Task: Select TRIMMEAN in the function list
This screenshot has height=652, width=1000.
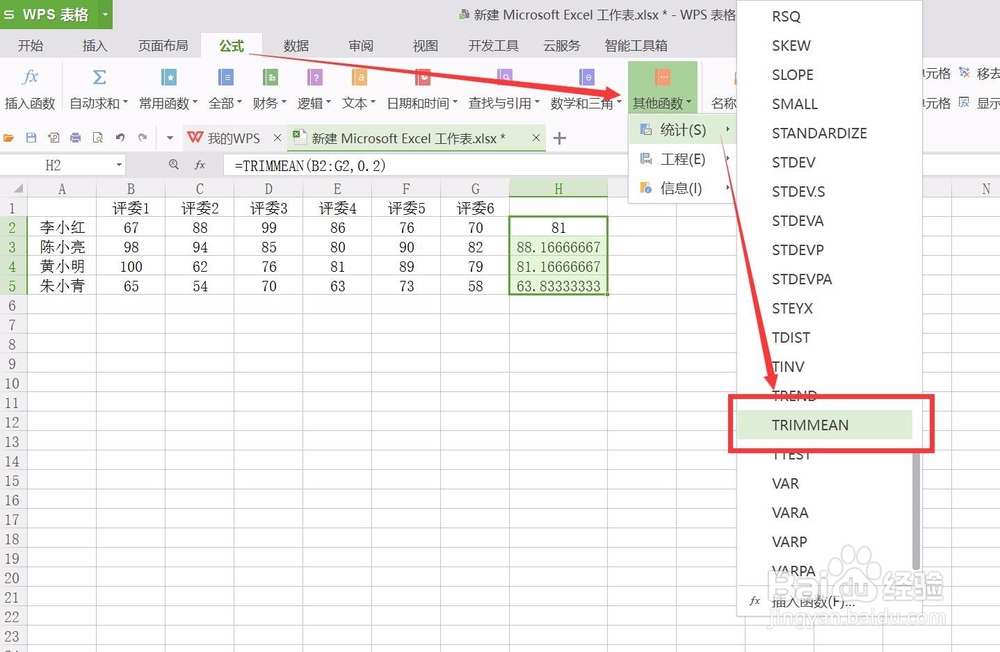Action: coord(825,425)
